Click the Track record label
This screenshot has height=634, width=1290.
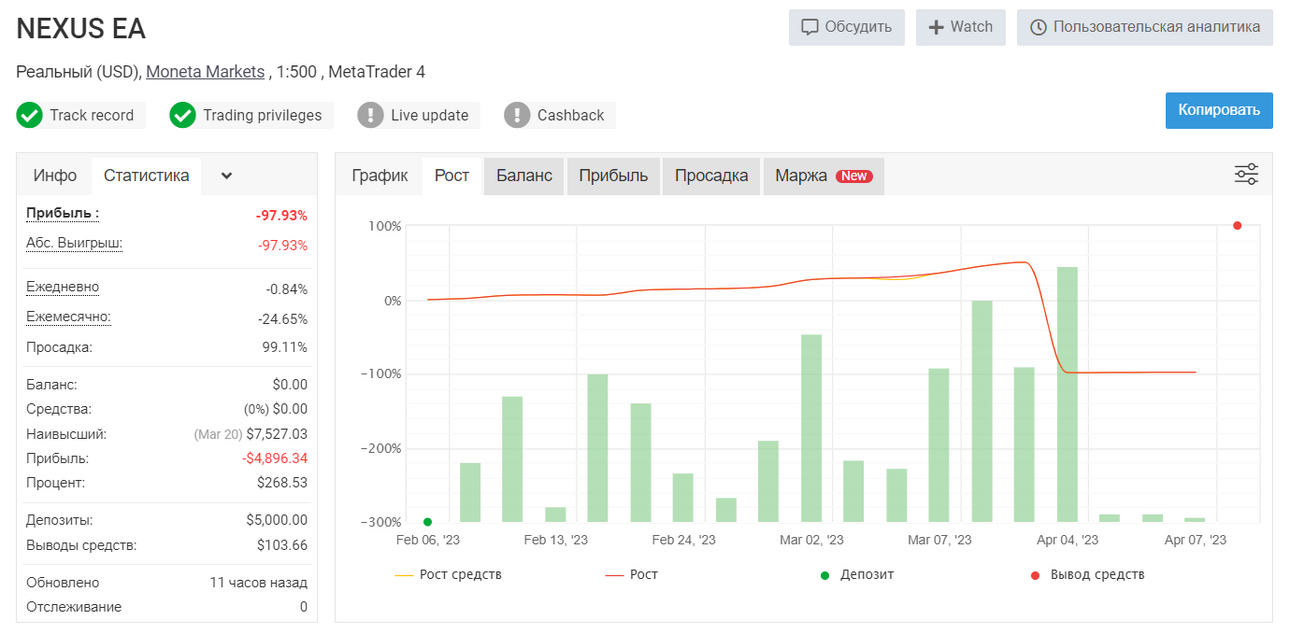[x=92, y=115]
